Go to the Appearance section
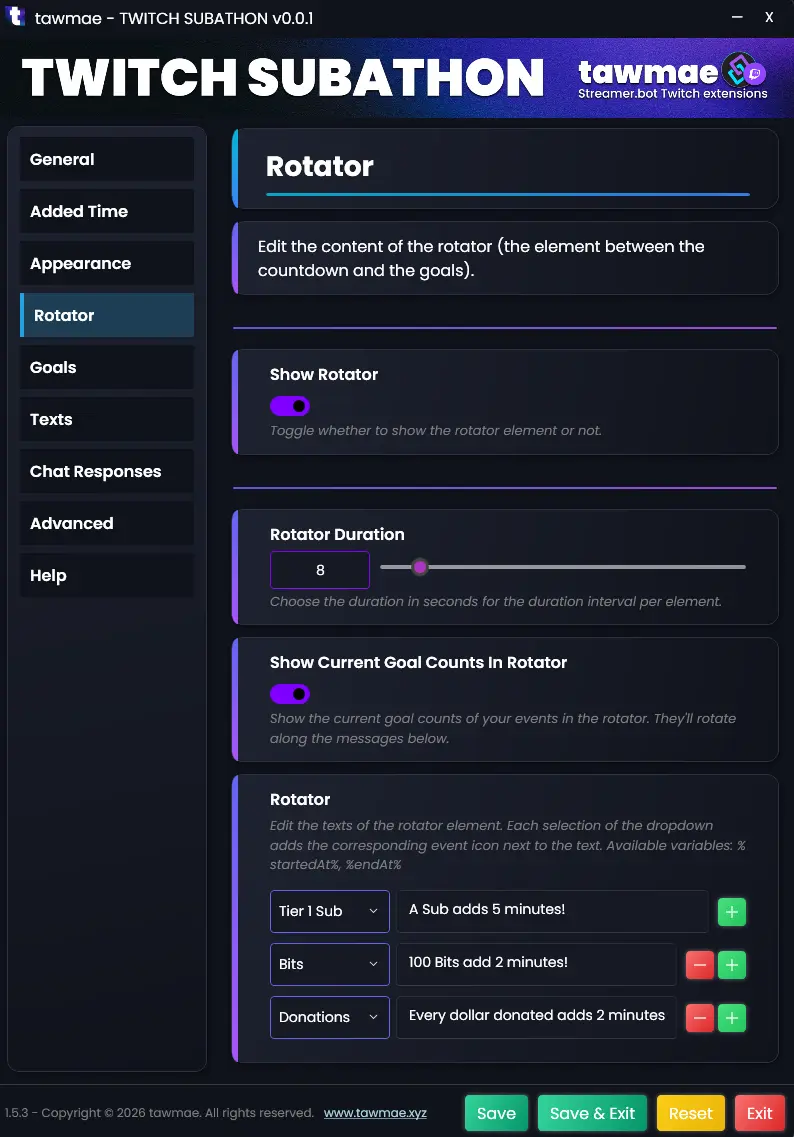The image size is (794, 1137). tap(107, 263)
